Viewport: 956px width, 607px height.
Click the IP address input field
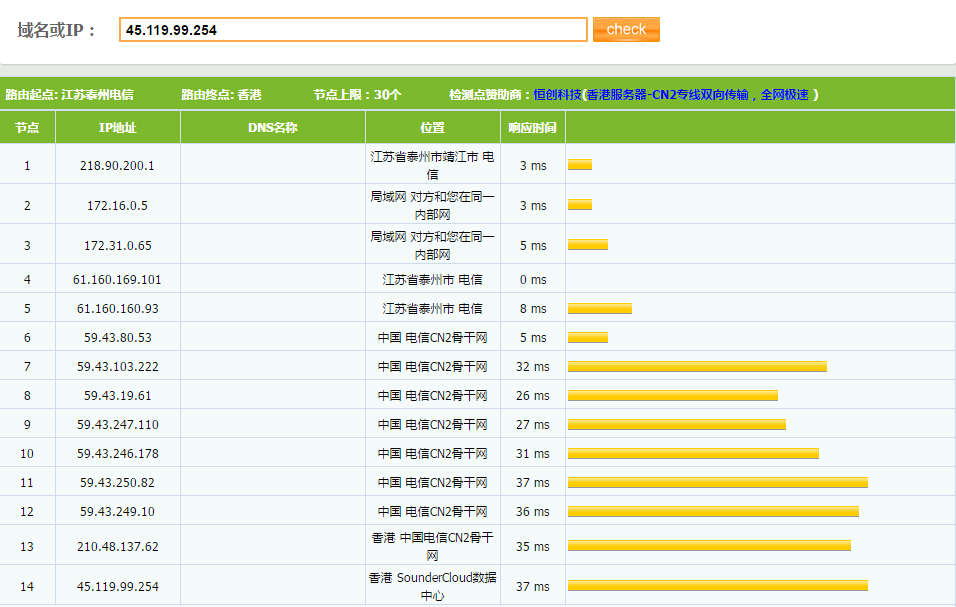352,30
